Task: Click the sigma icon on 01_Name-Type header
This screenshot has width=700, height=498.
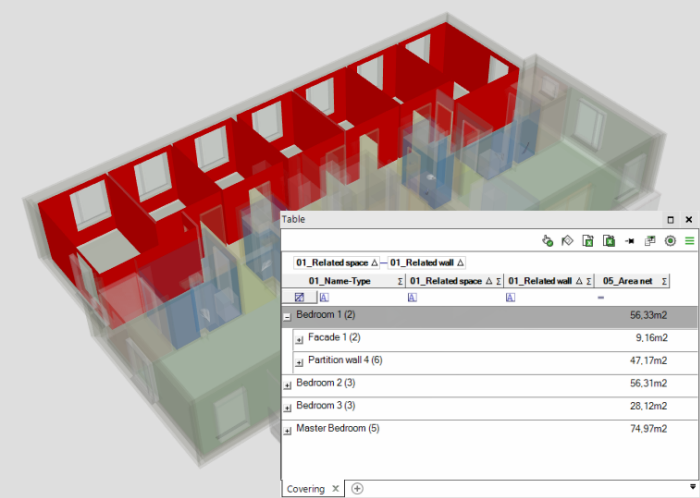Action: [400, 281]
